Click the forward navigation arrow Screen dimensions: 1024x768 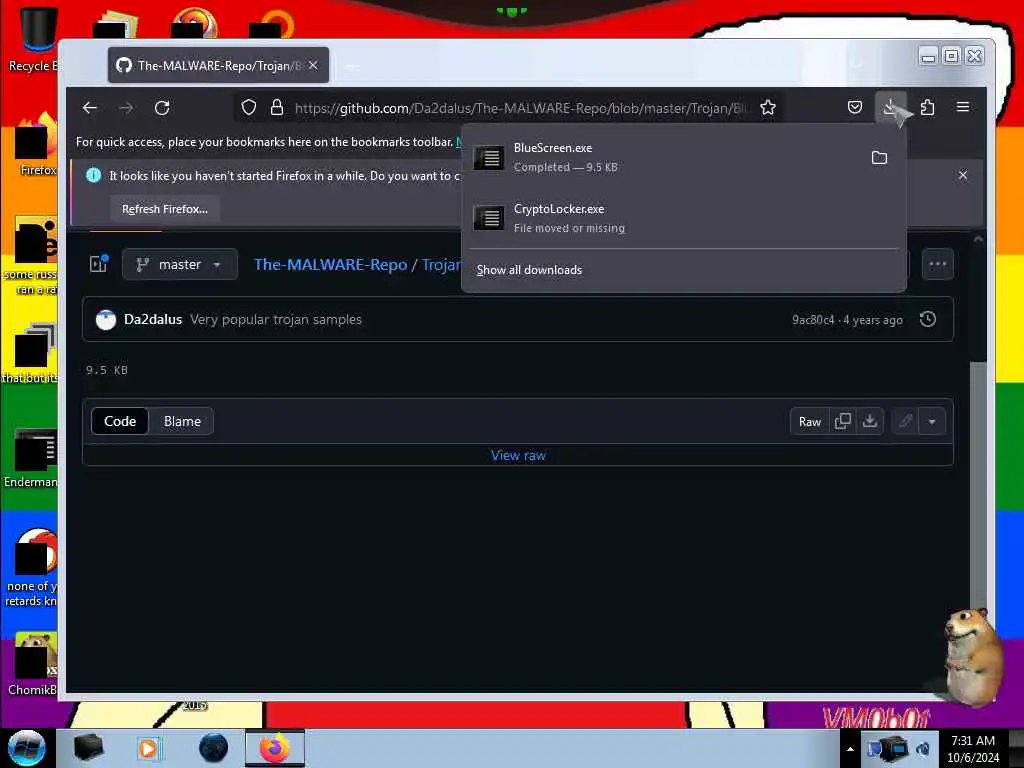click(126, 108)
